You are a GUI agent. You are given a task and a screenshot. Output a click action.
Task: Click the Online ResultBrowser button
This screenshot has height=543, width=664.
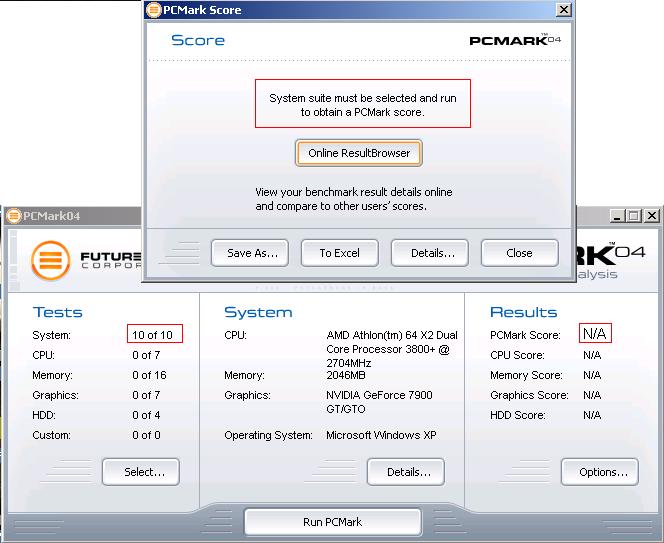click(x=359, y=153)
